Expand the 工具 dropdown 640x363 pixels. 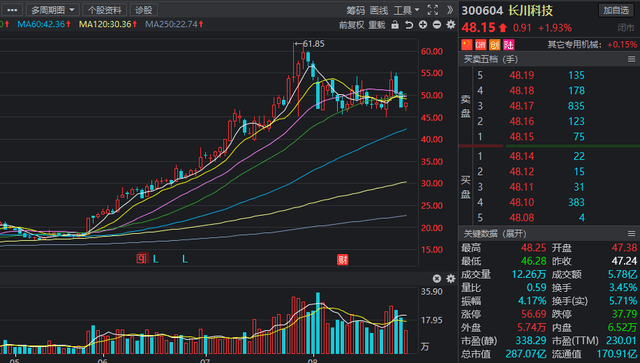pyautogui.click(x=406, y=10)
